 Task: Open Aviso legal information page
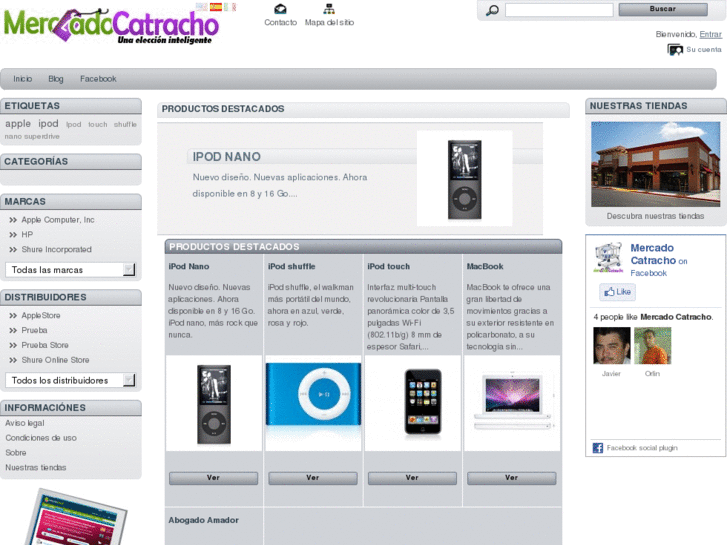25,423
